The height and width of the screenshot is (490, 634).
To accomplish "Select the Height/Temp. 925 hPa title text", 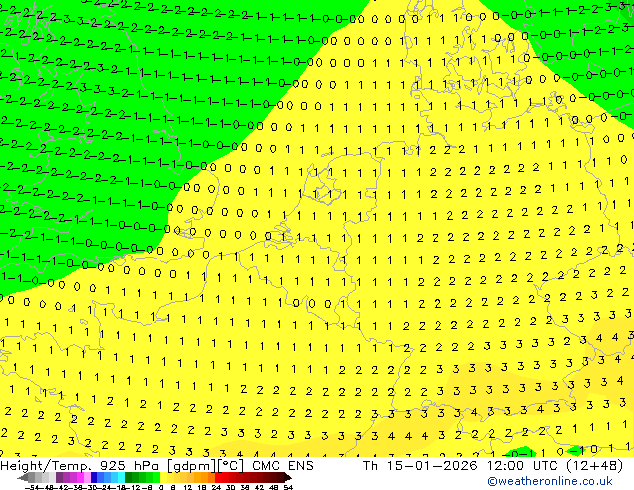I will tap(81, 466).
